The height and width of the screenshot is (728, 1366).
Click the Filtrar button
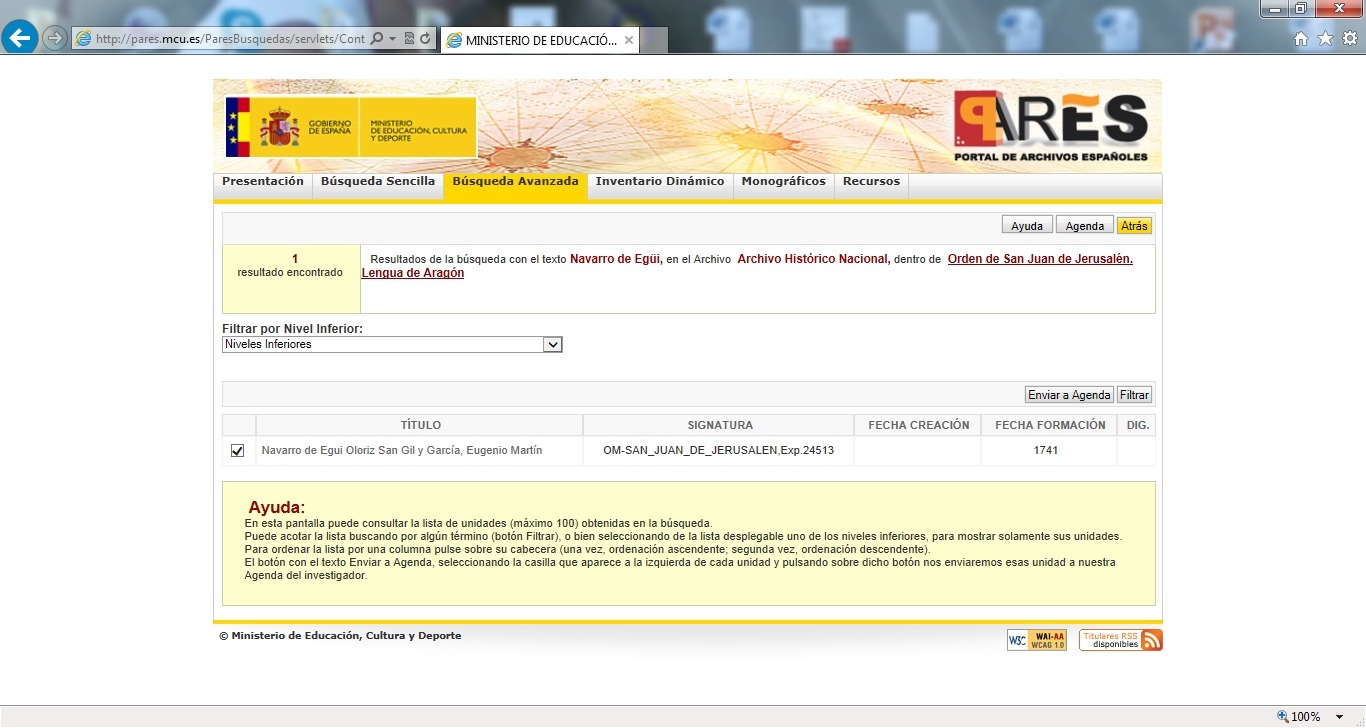click(1133, 395)
